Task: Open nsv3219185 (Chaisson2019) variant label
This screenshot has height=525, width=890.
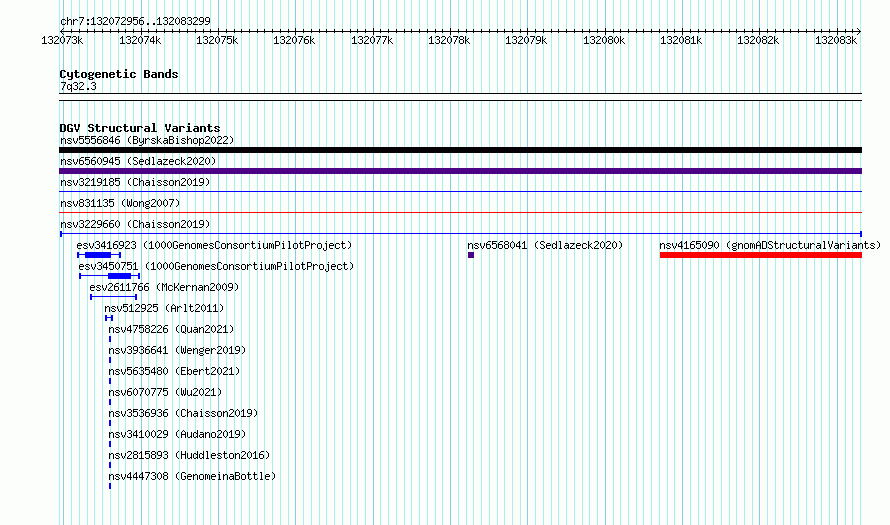Action: point(135,182)
